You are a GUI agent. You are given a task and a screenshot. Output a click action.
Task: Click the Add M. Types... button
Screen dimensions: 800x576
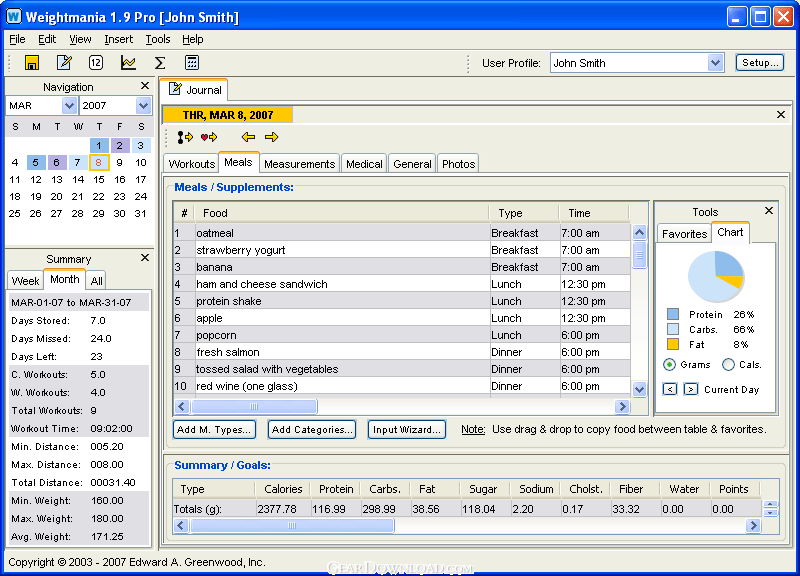214,430
